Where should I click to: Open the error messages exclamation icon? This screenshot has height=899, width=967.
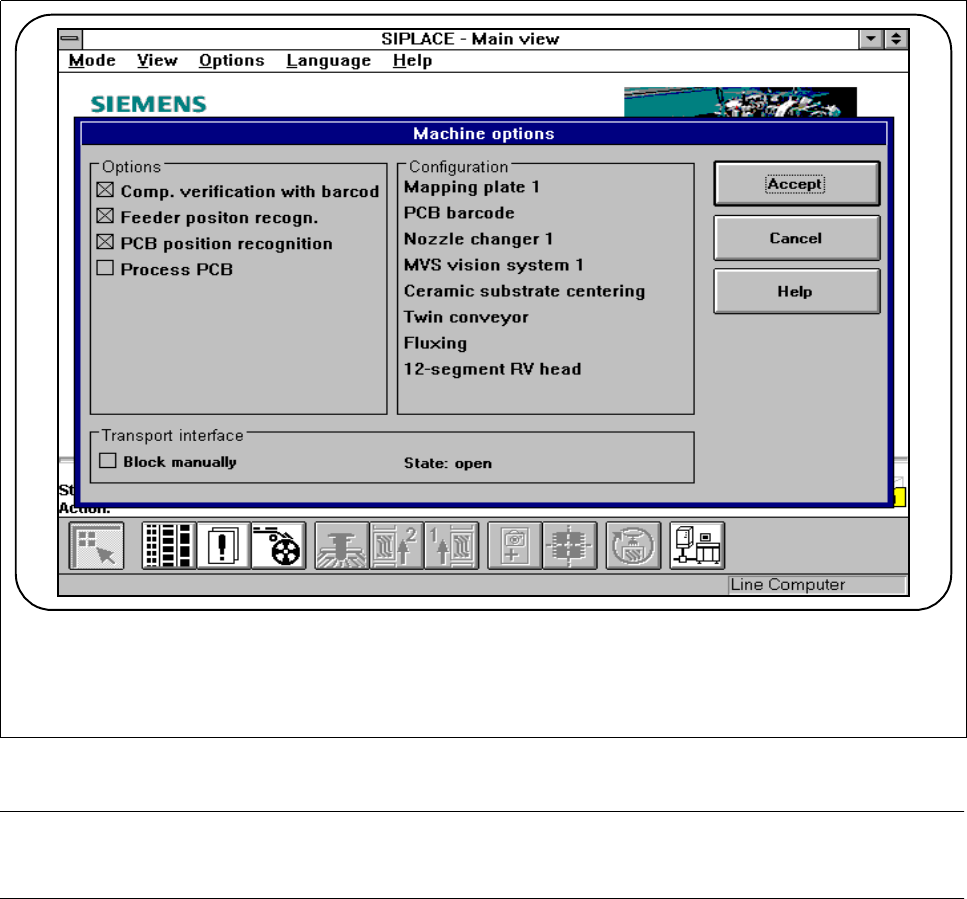tap(223, 546)
